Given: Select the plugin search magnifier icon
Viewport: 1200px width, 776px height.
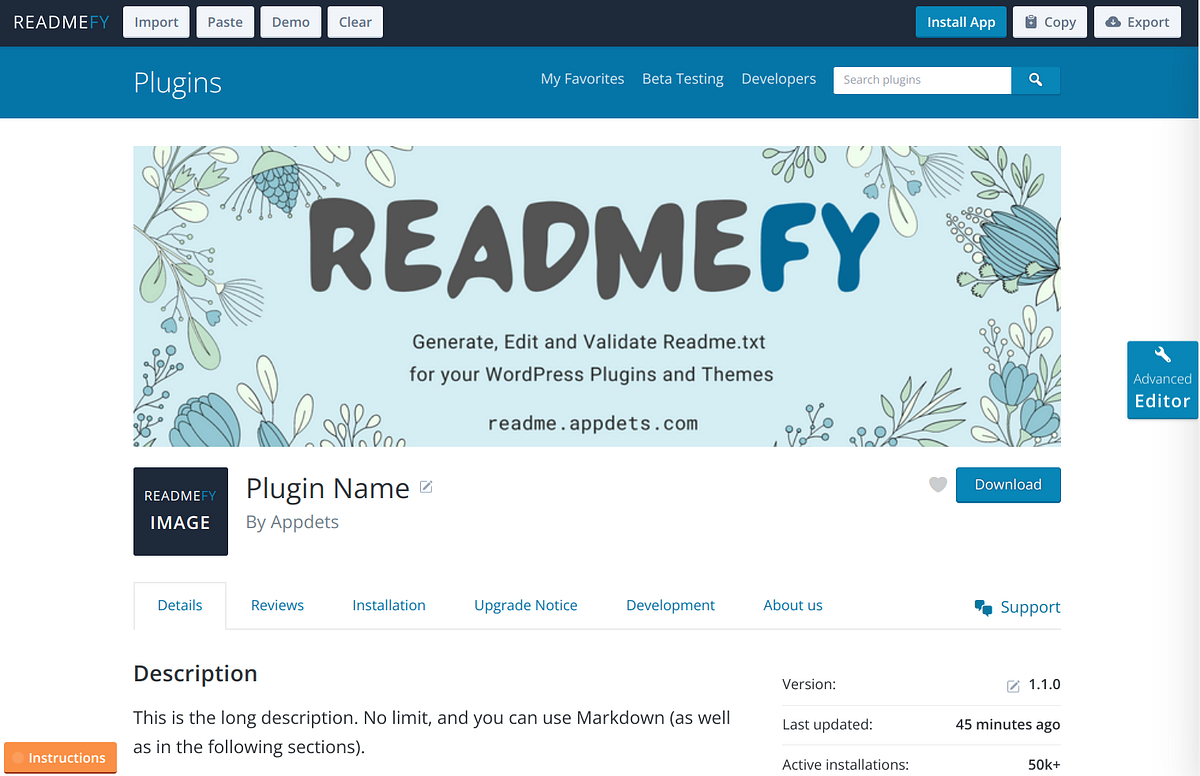Looking at the screenshot, I should (1036, 80).
